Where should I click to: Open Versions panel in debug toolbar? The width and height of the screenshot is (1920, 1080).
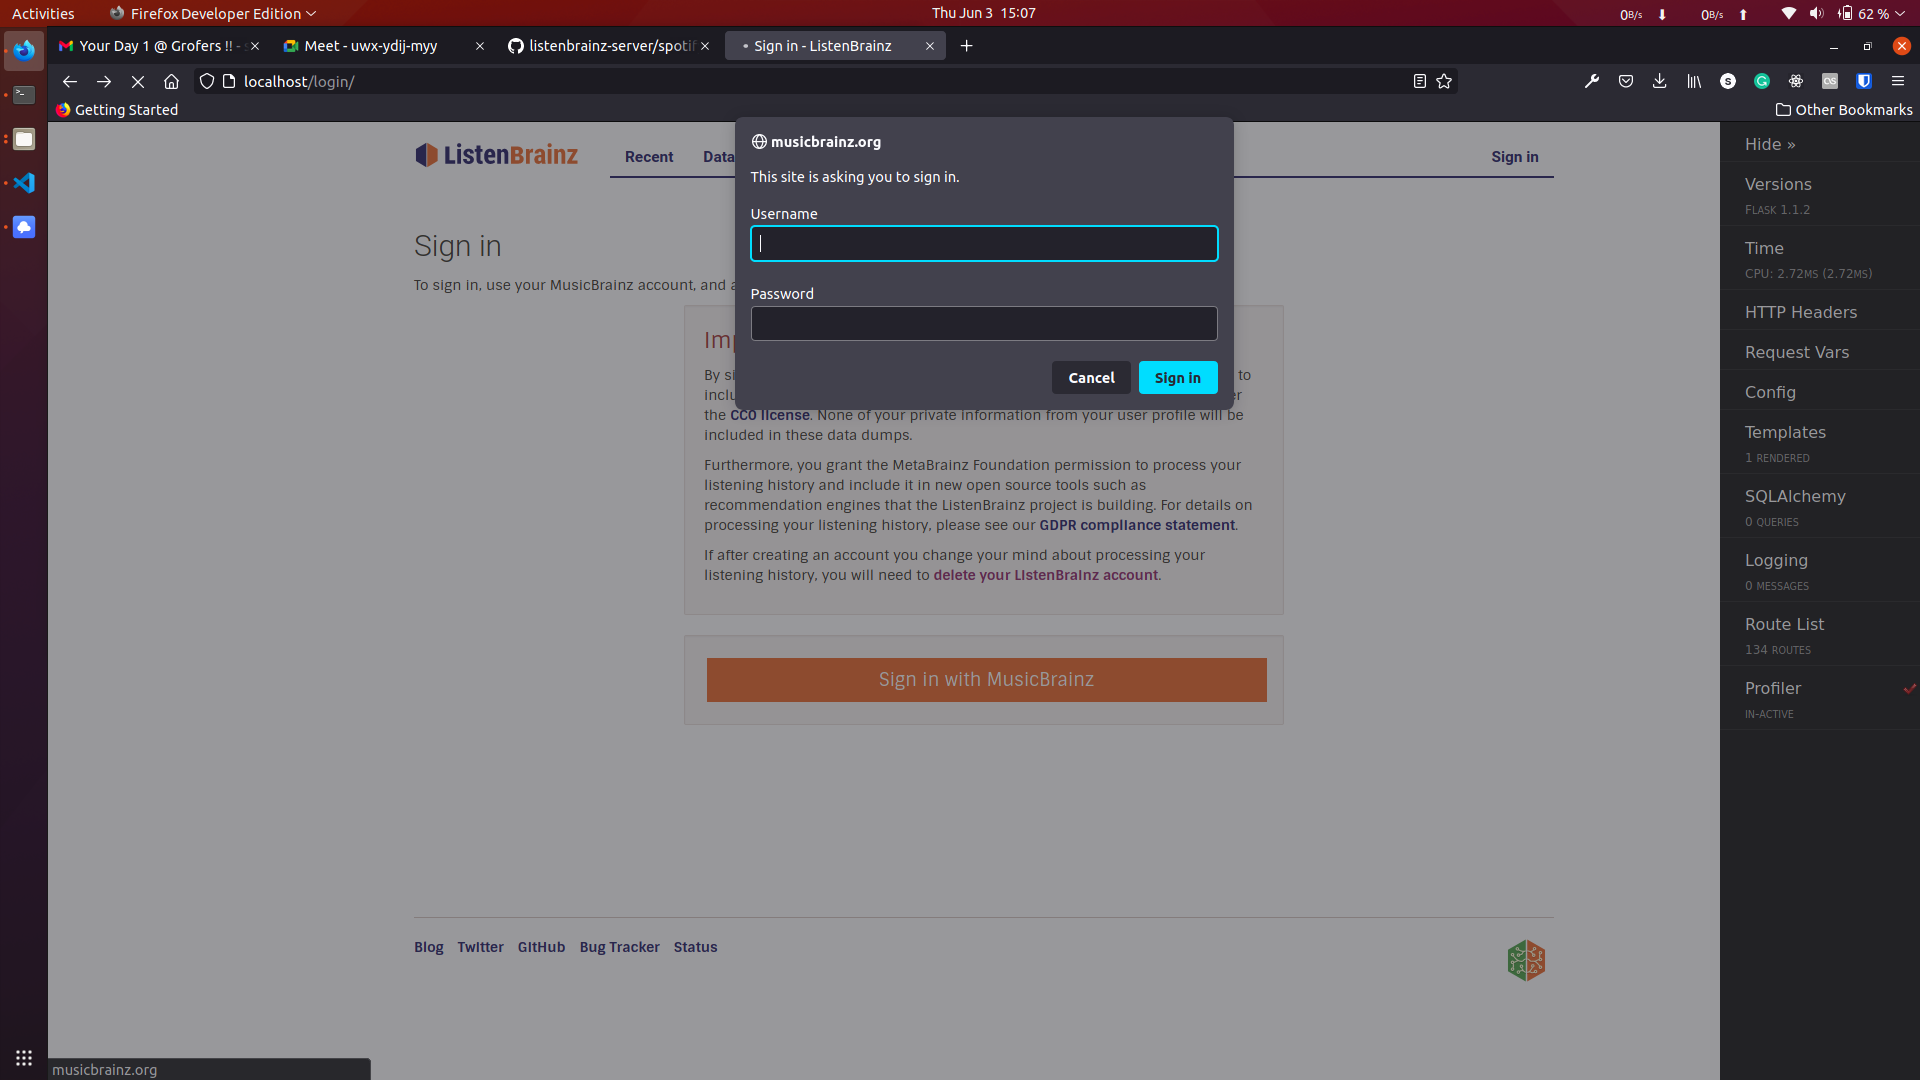pyautogui.click(x=1820, y=194)
